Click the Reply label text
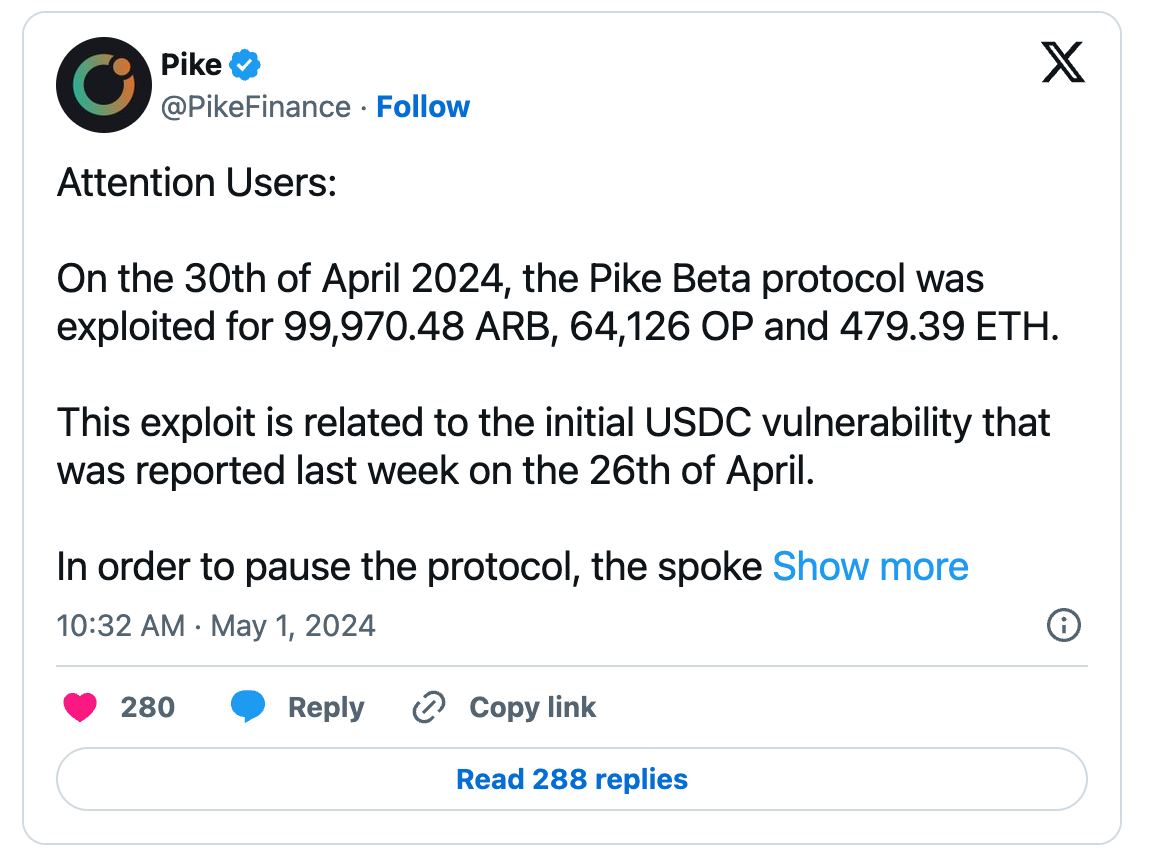1152x860 pixels. tap(325, 707)
